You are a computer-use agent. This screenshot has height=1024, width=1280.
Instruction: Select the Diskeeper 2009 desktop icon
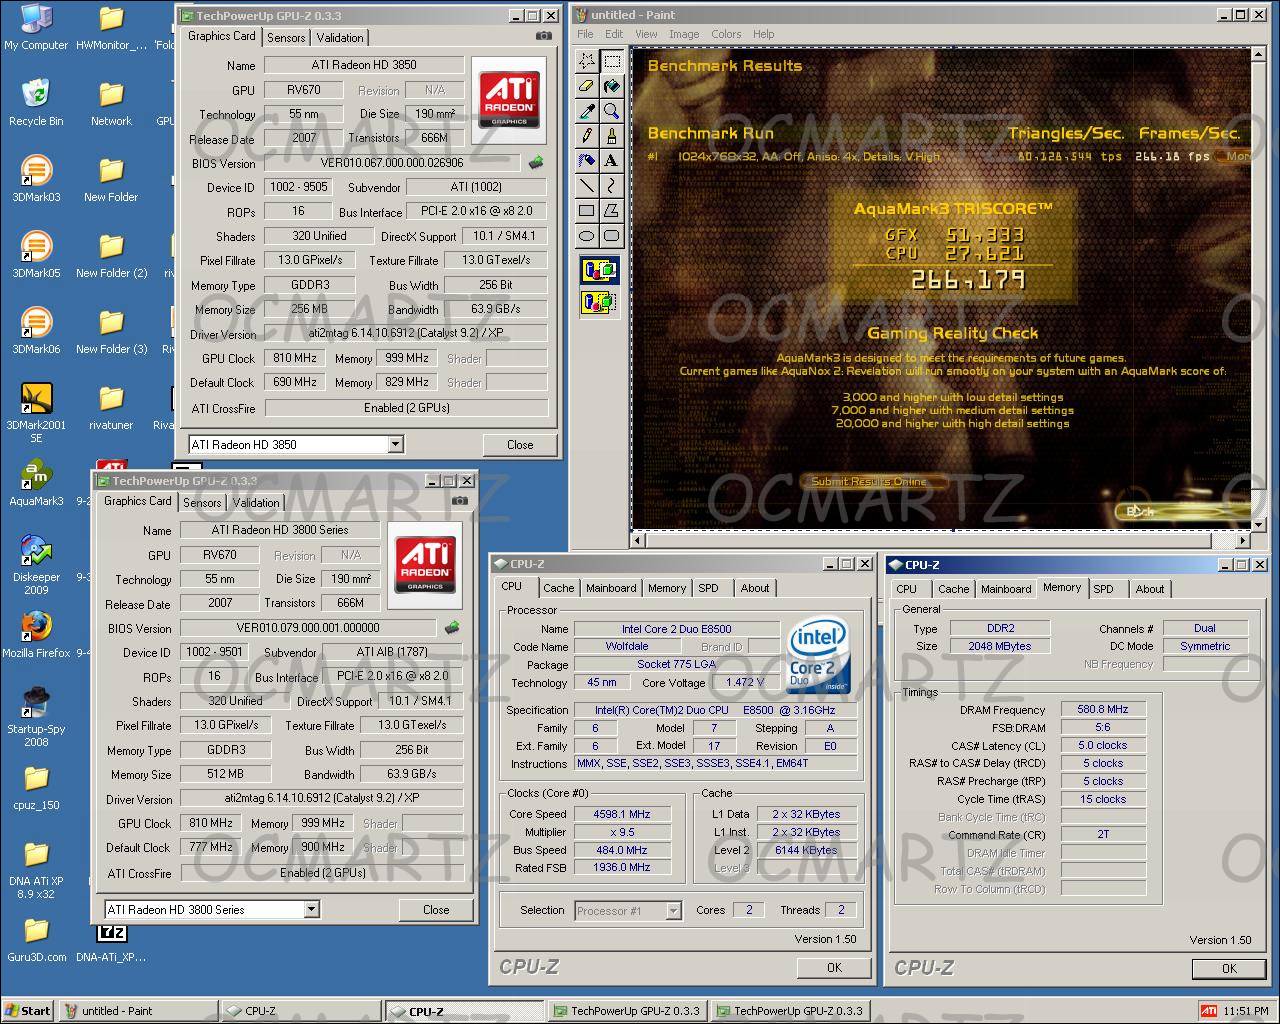pyautogui.click(x=36, y=565)
